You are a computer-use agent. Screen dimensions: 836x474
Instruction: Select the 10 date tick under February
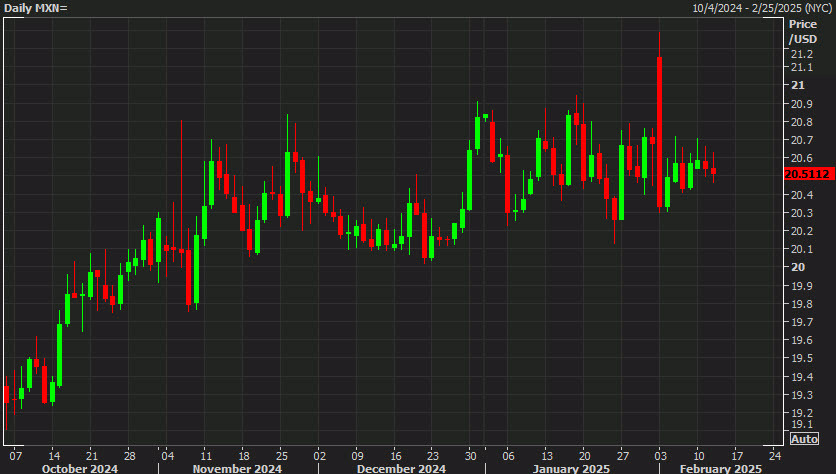click(698, 456)
